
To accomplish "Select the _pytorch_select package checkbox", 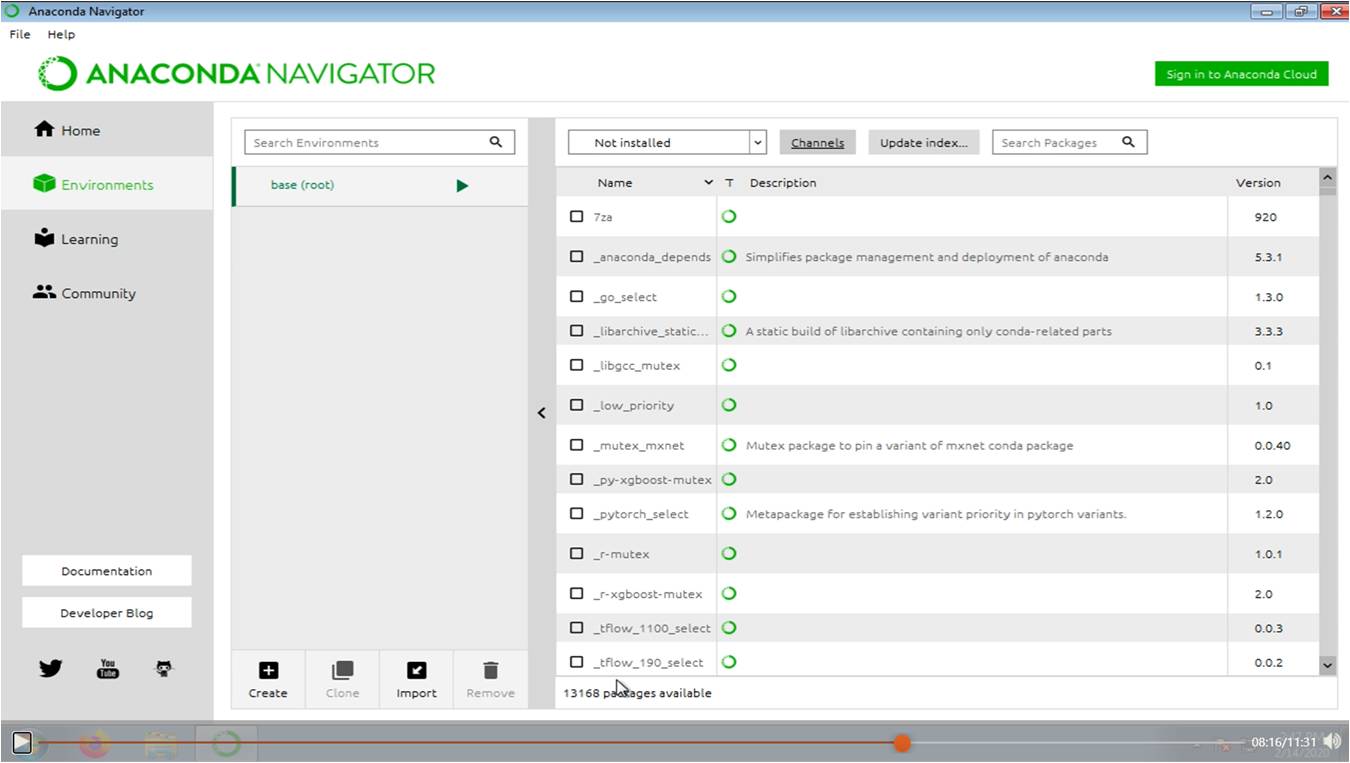I will 576,513.
